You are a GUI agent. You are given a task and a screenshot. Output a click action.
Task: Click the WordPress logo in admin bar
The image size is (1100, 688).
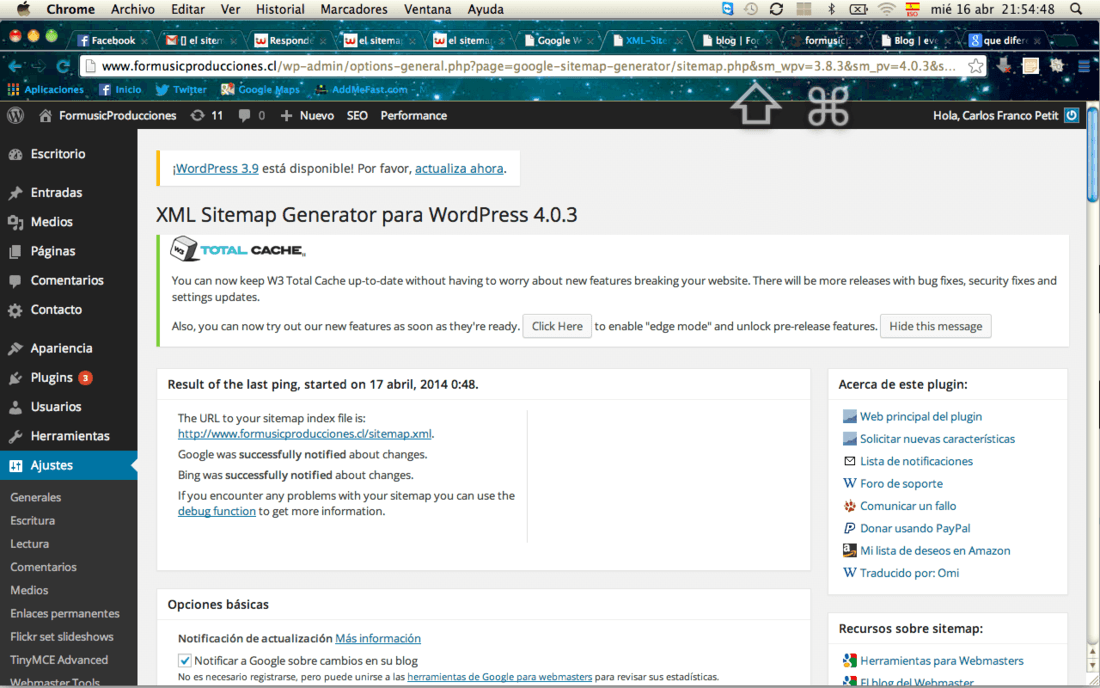[x=15, y=116]
